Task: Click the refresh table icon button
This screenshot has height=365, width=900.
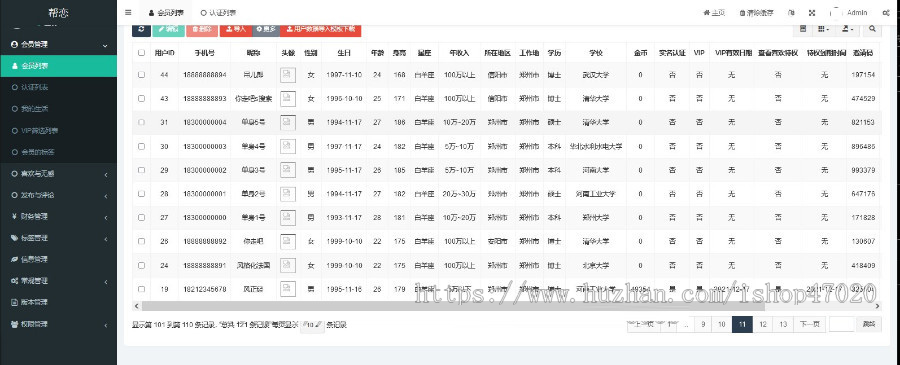Action: (141, 29)
